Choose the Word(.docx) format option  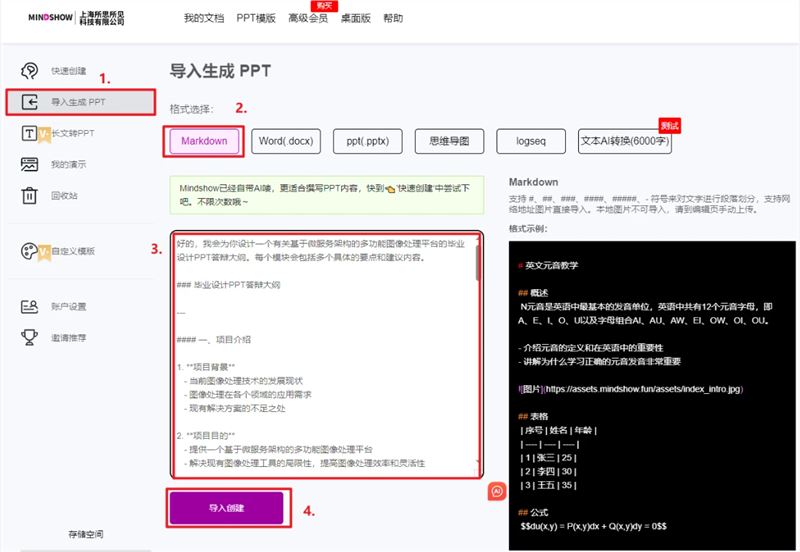pyautogui.click(x=286, y=141)
